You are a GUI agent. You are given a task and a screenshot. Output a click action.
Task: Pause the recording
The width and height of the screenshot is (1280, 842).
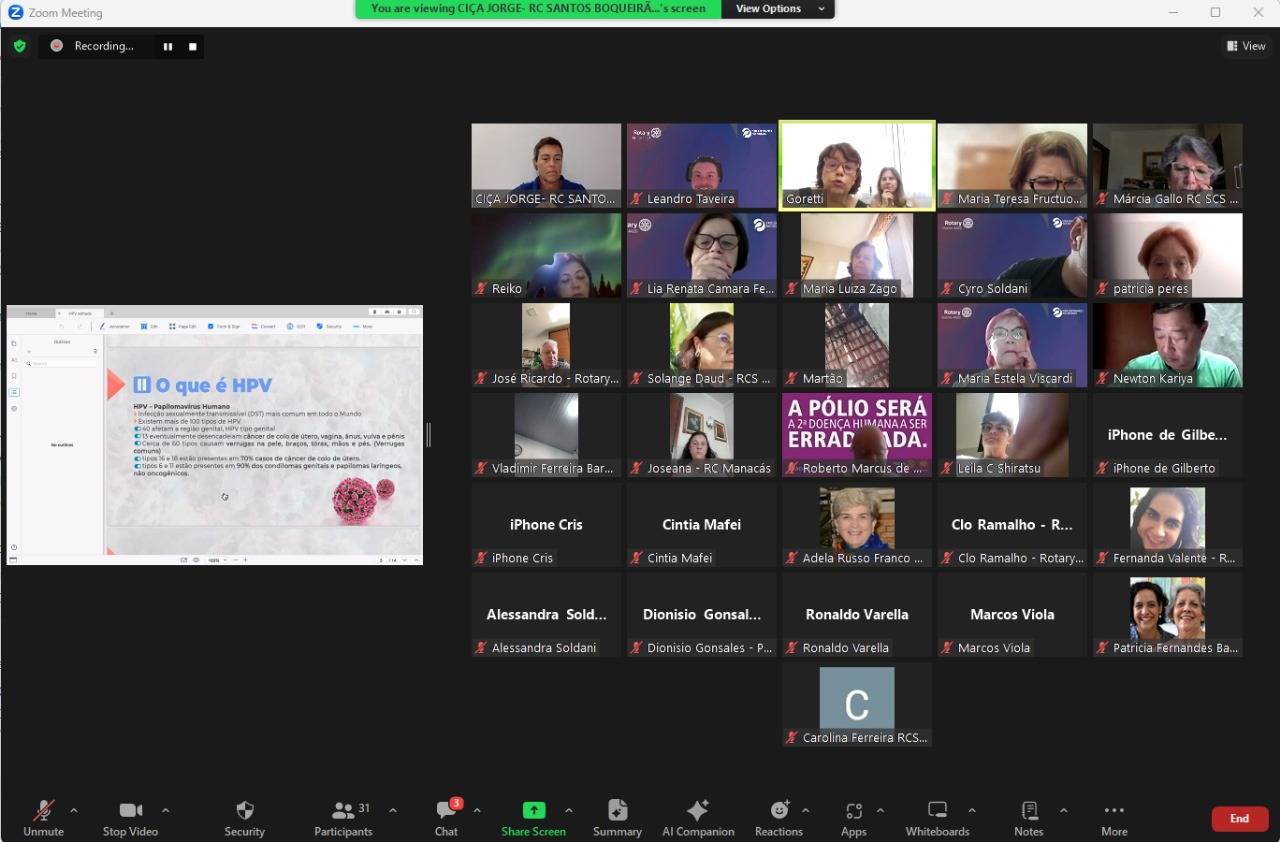point(168,46)
